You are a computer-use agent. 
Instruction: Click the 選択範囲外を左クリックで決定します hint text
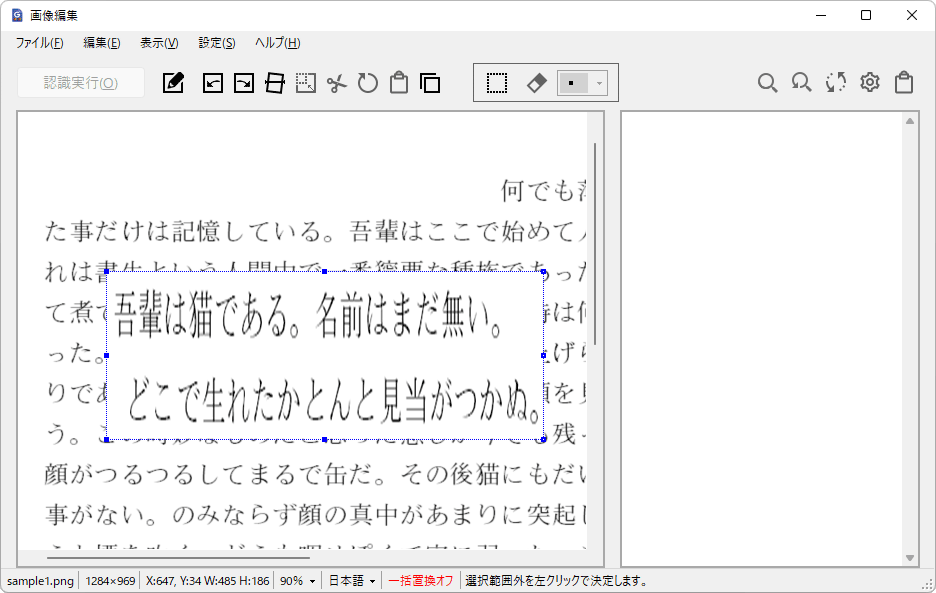coord(556,580)
